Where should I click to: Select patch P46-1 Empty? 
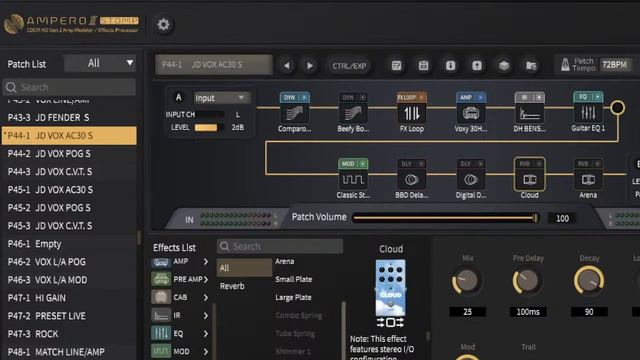[69, 244]
